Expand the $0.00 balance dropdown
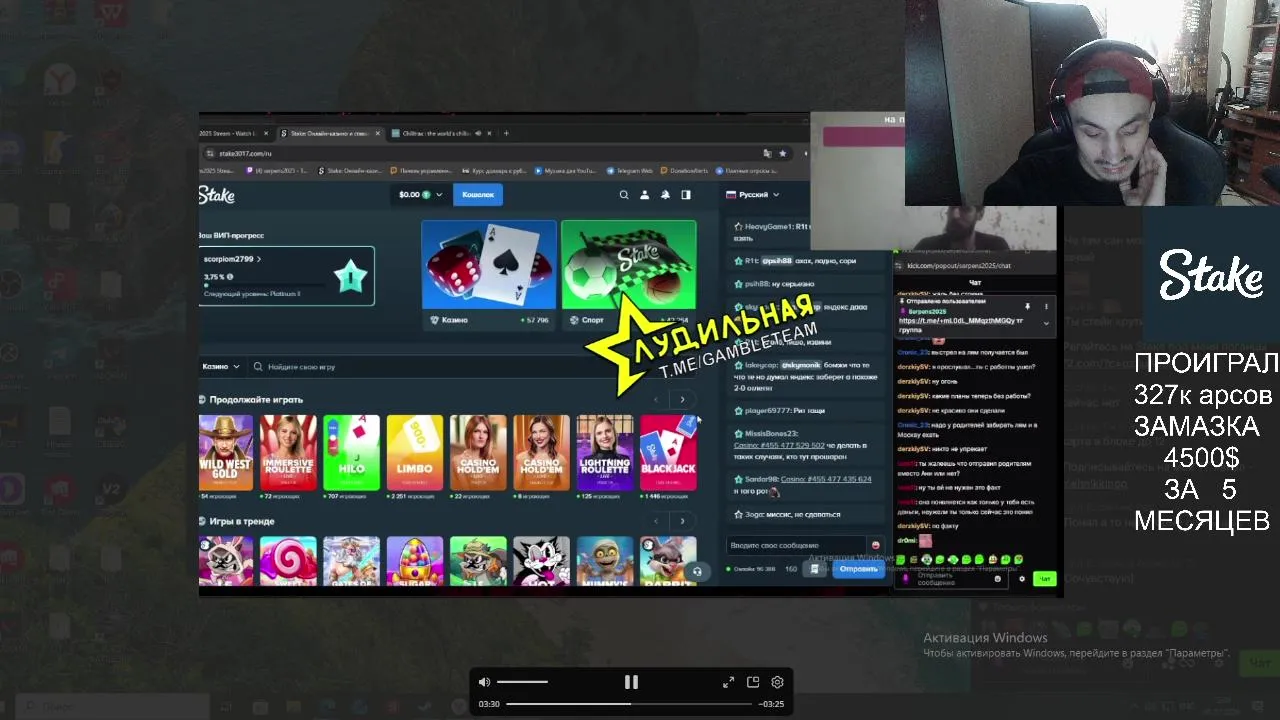The image size is (1280, 720). (420, 194)
